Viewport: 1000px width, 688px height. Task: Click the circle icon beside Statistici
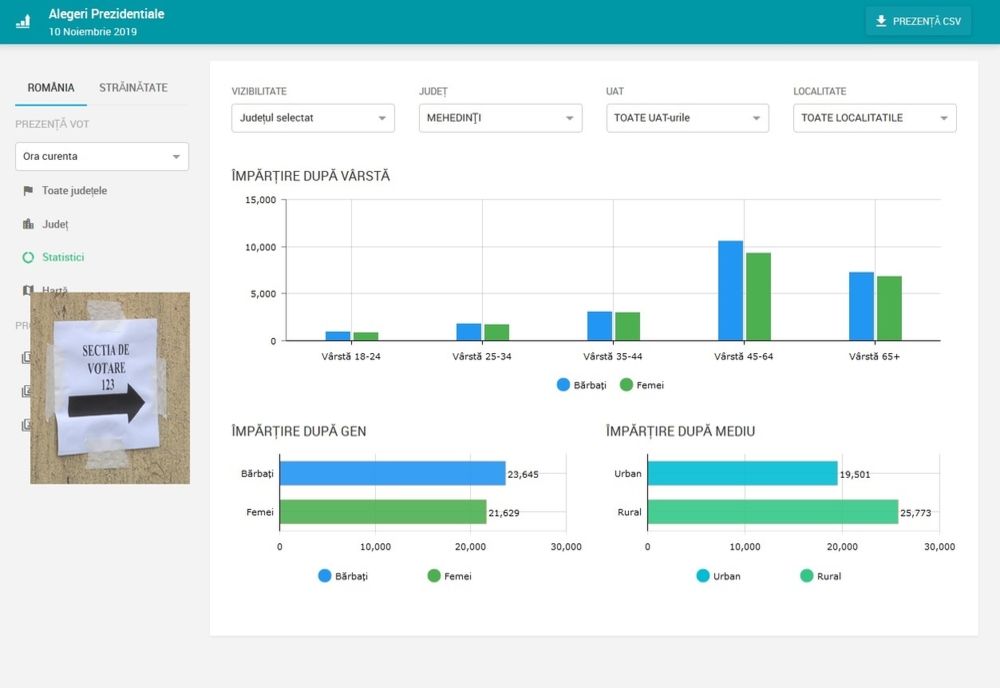pyautogui.click(x=28, y=257)
